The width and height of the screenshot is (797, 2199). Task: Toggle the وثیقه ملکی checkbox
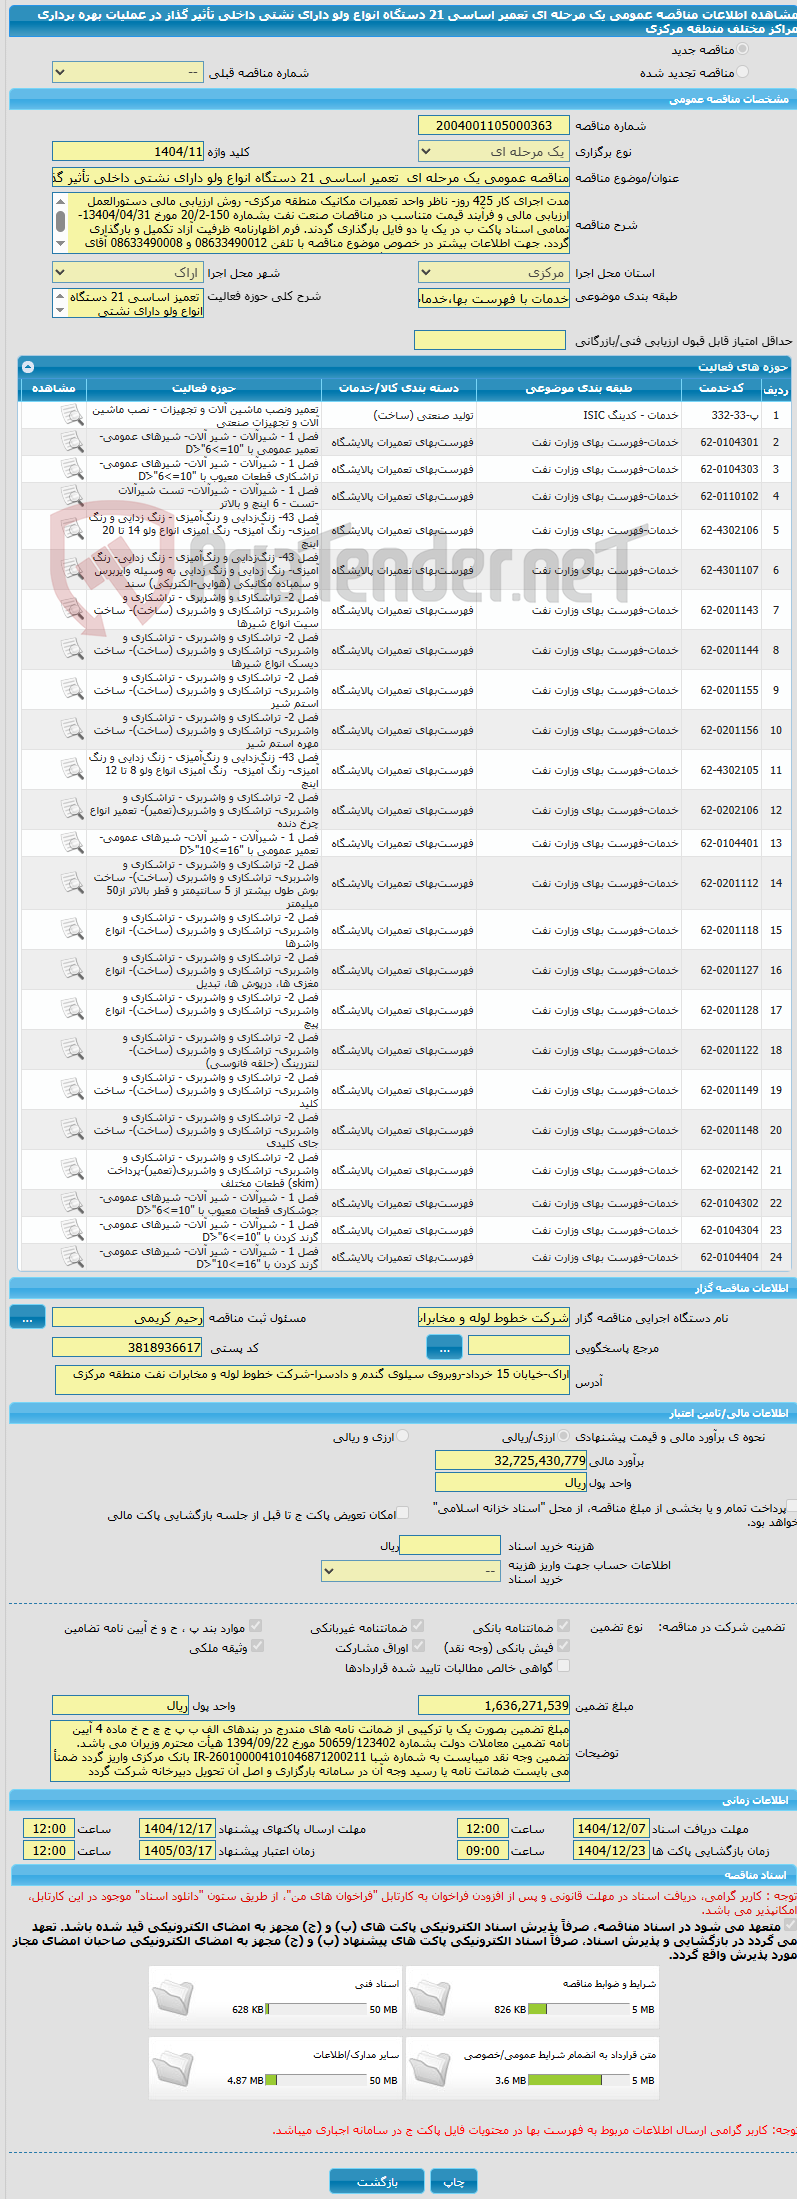click(x=256, y=1646)
